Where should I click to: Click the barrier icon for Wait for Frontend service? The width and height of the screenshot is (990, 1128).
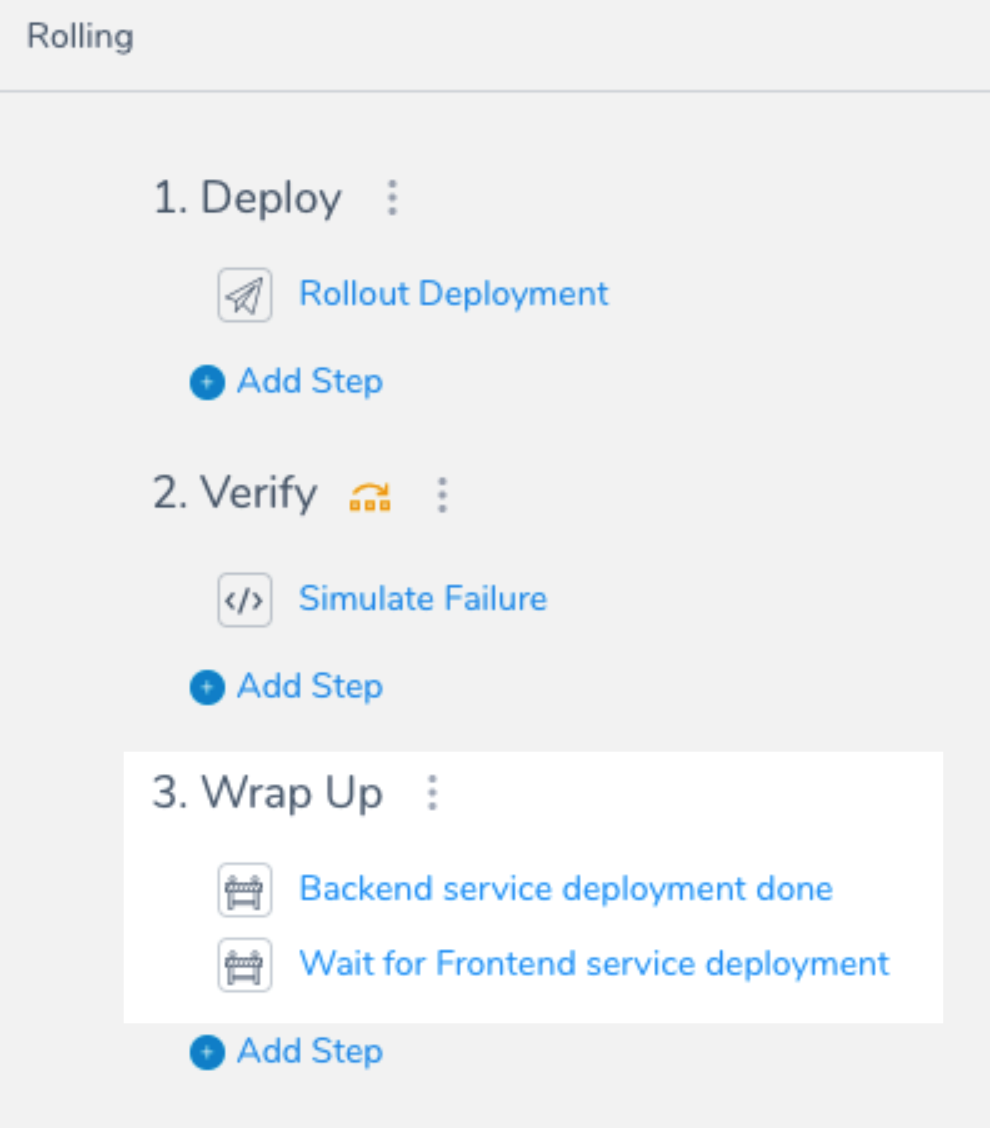245,965
